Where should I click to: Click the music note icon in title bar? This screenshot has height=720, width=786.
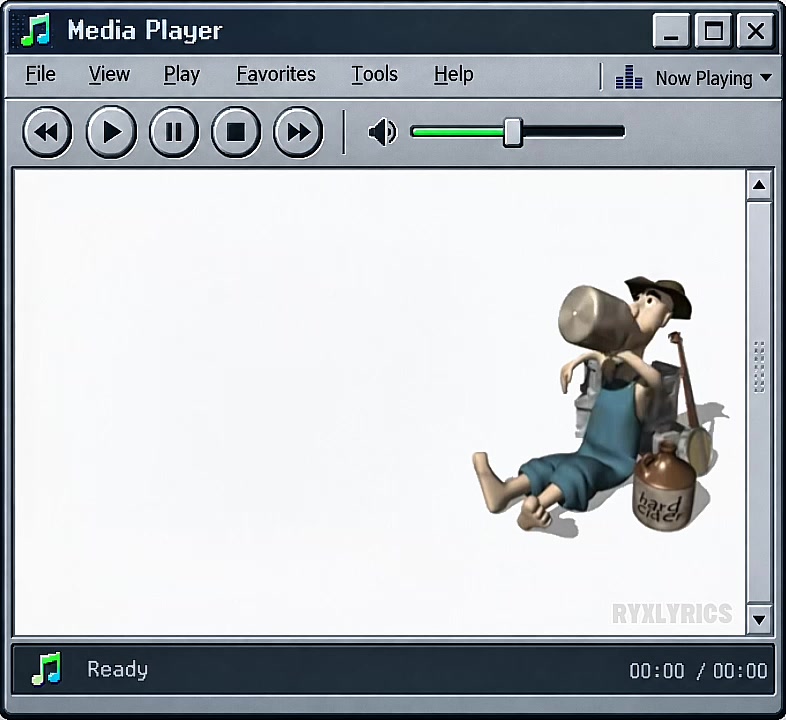(35, 30)
